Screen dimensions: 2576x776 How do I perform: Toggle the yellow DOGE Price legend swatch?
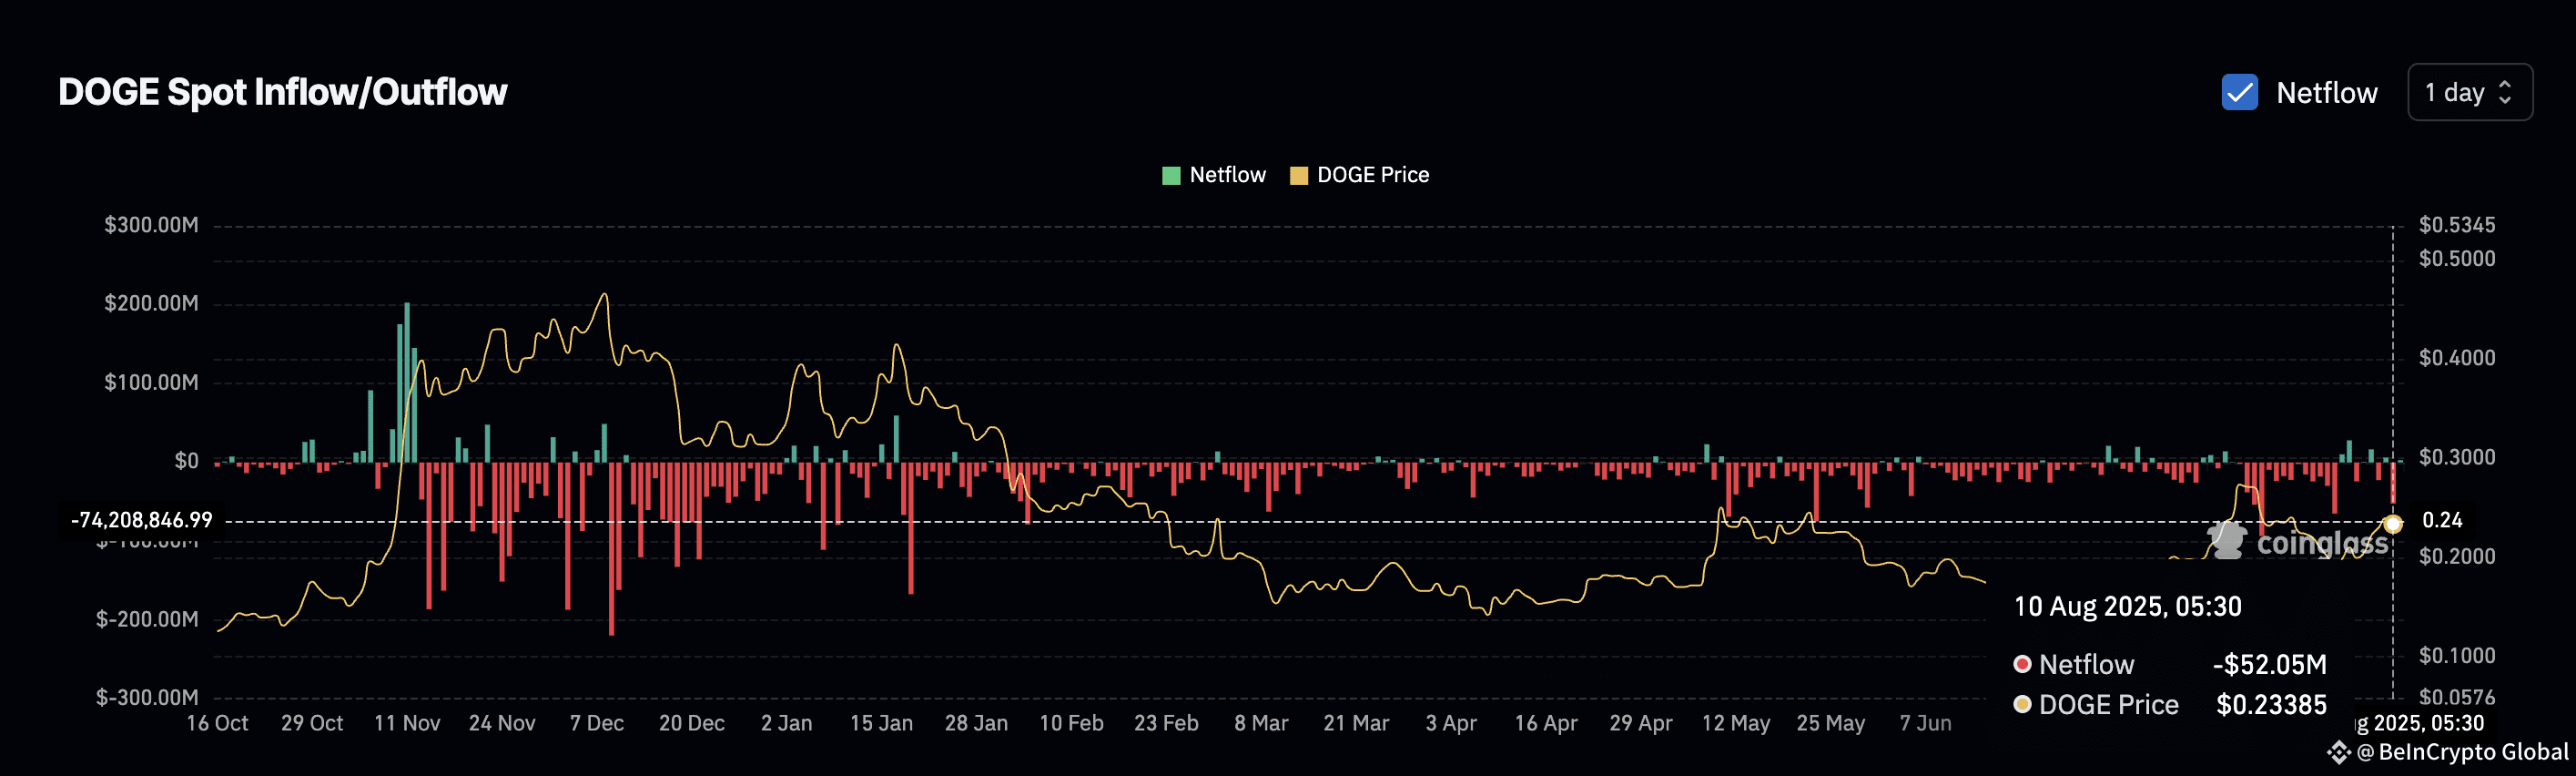[1298, 175]
